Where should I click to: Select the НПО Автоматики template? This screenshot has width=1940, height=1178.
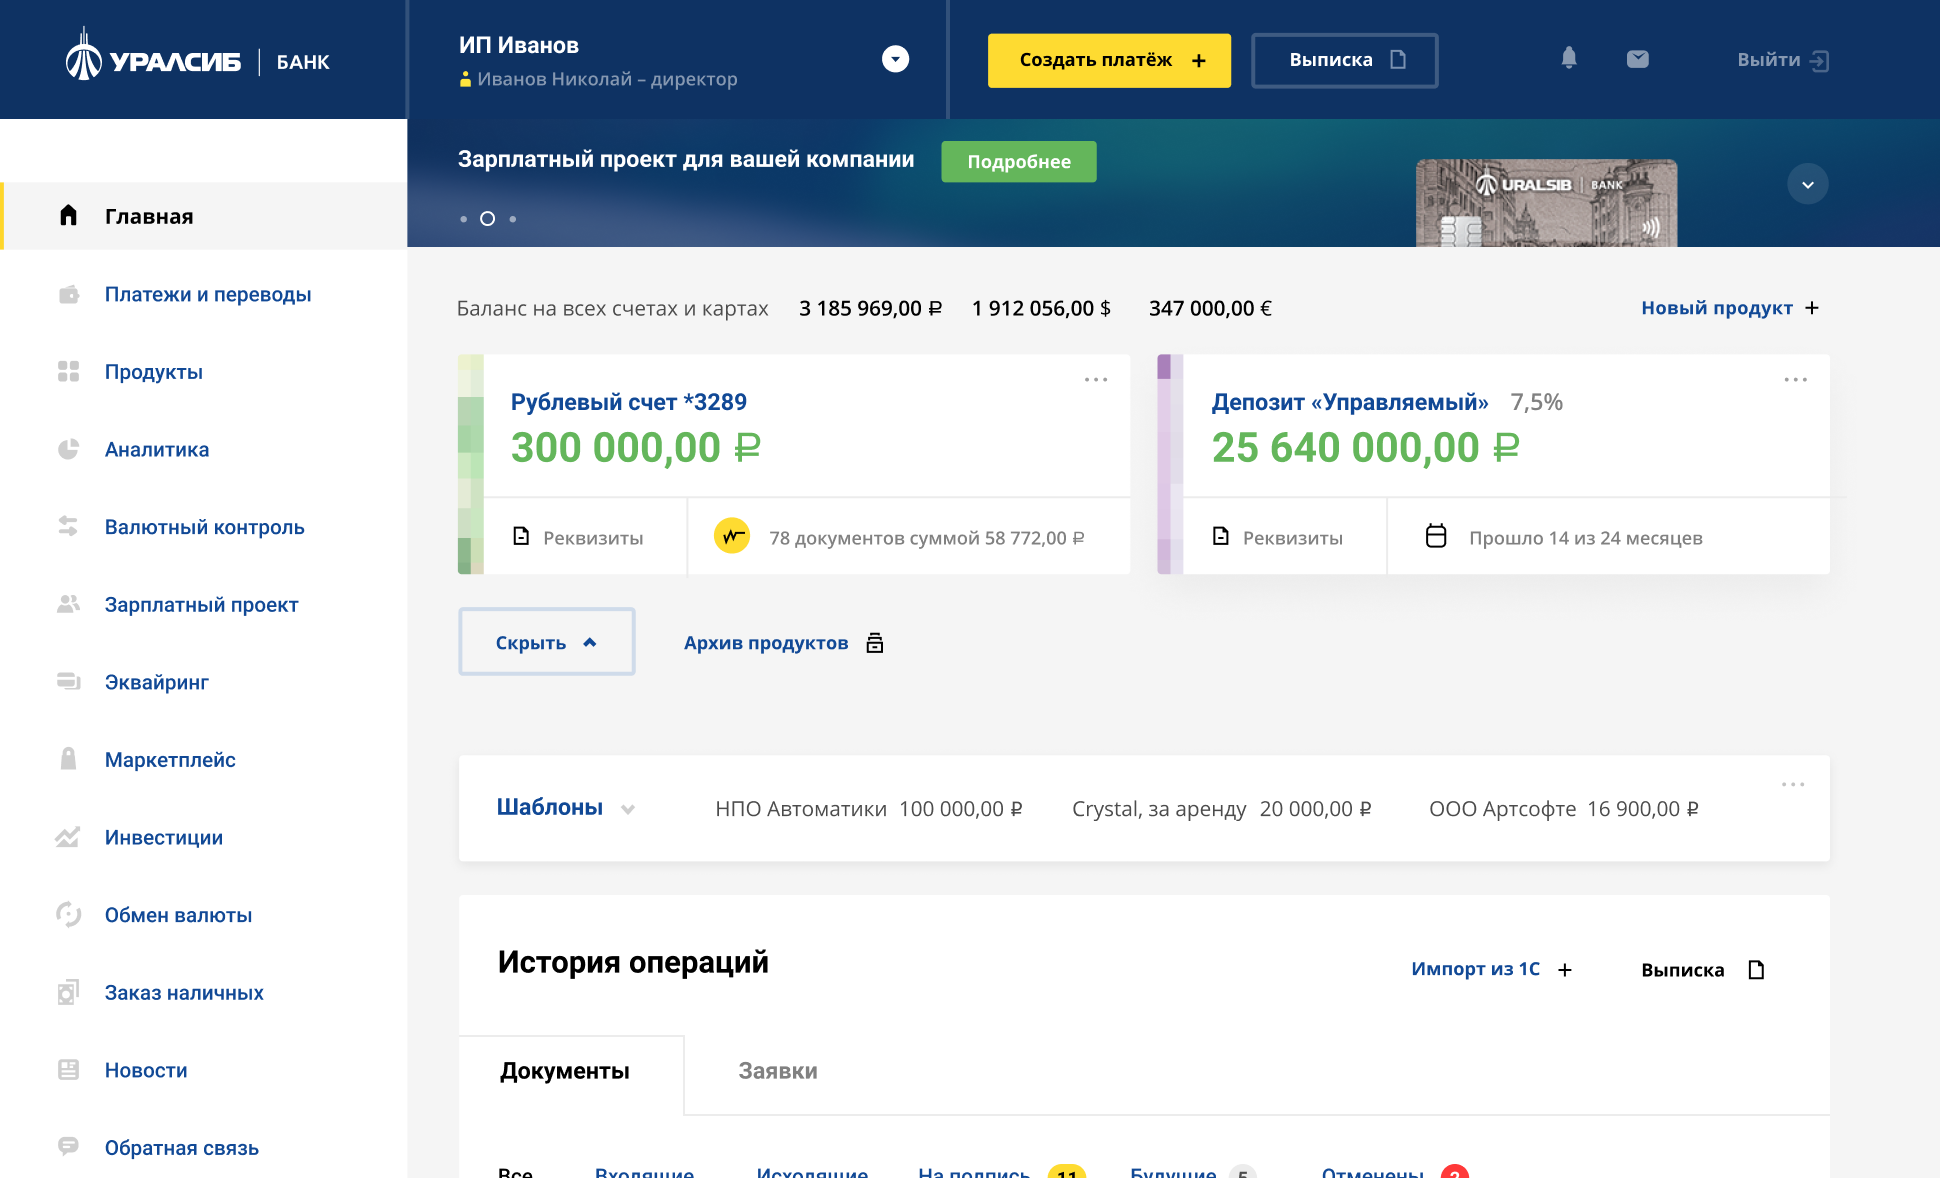868,808
